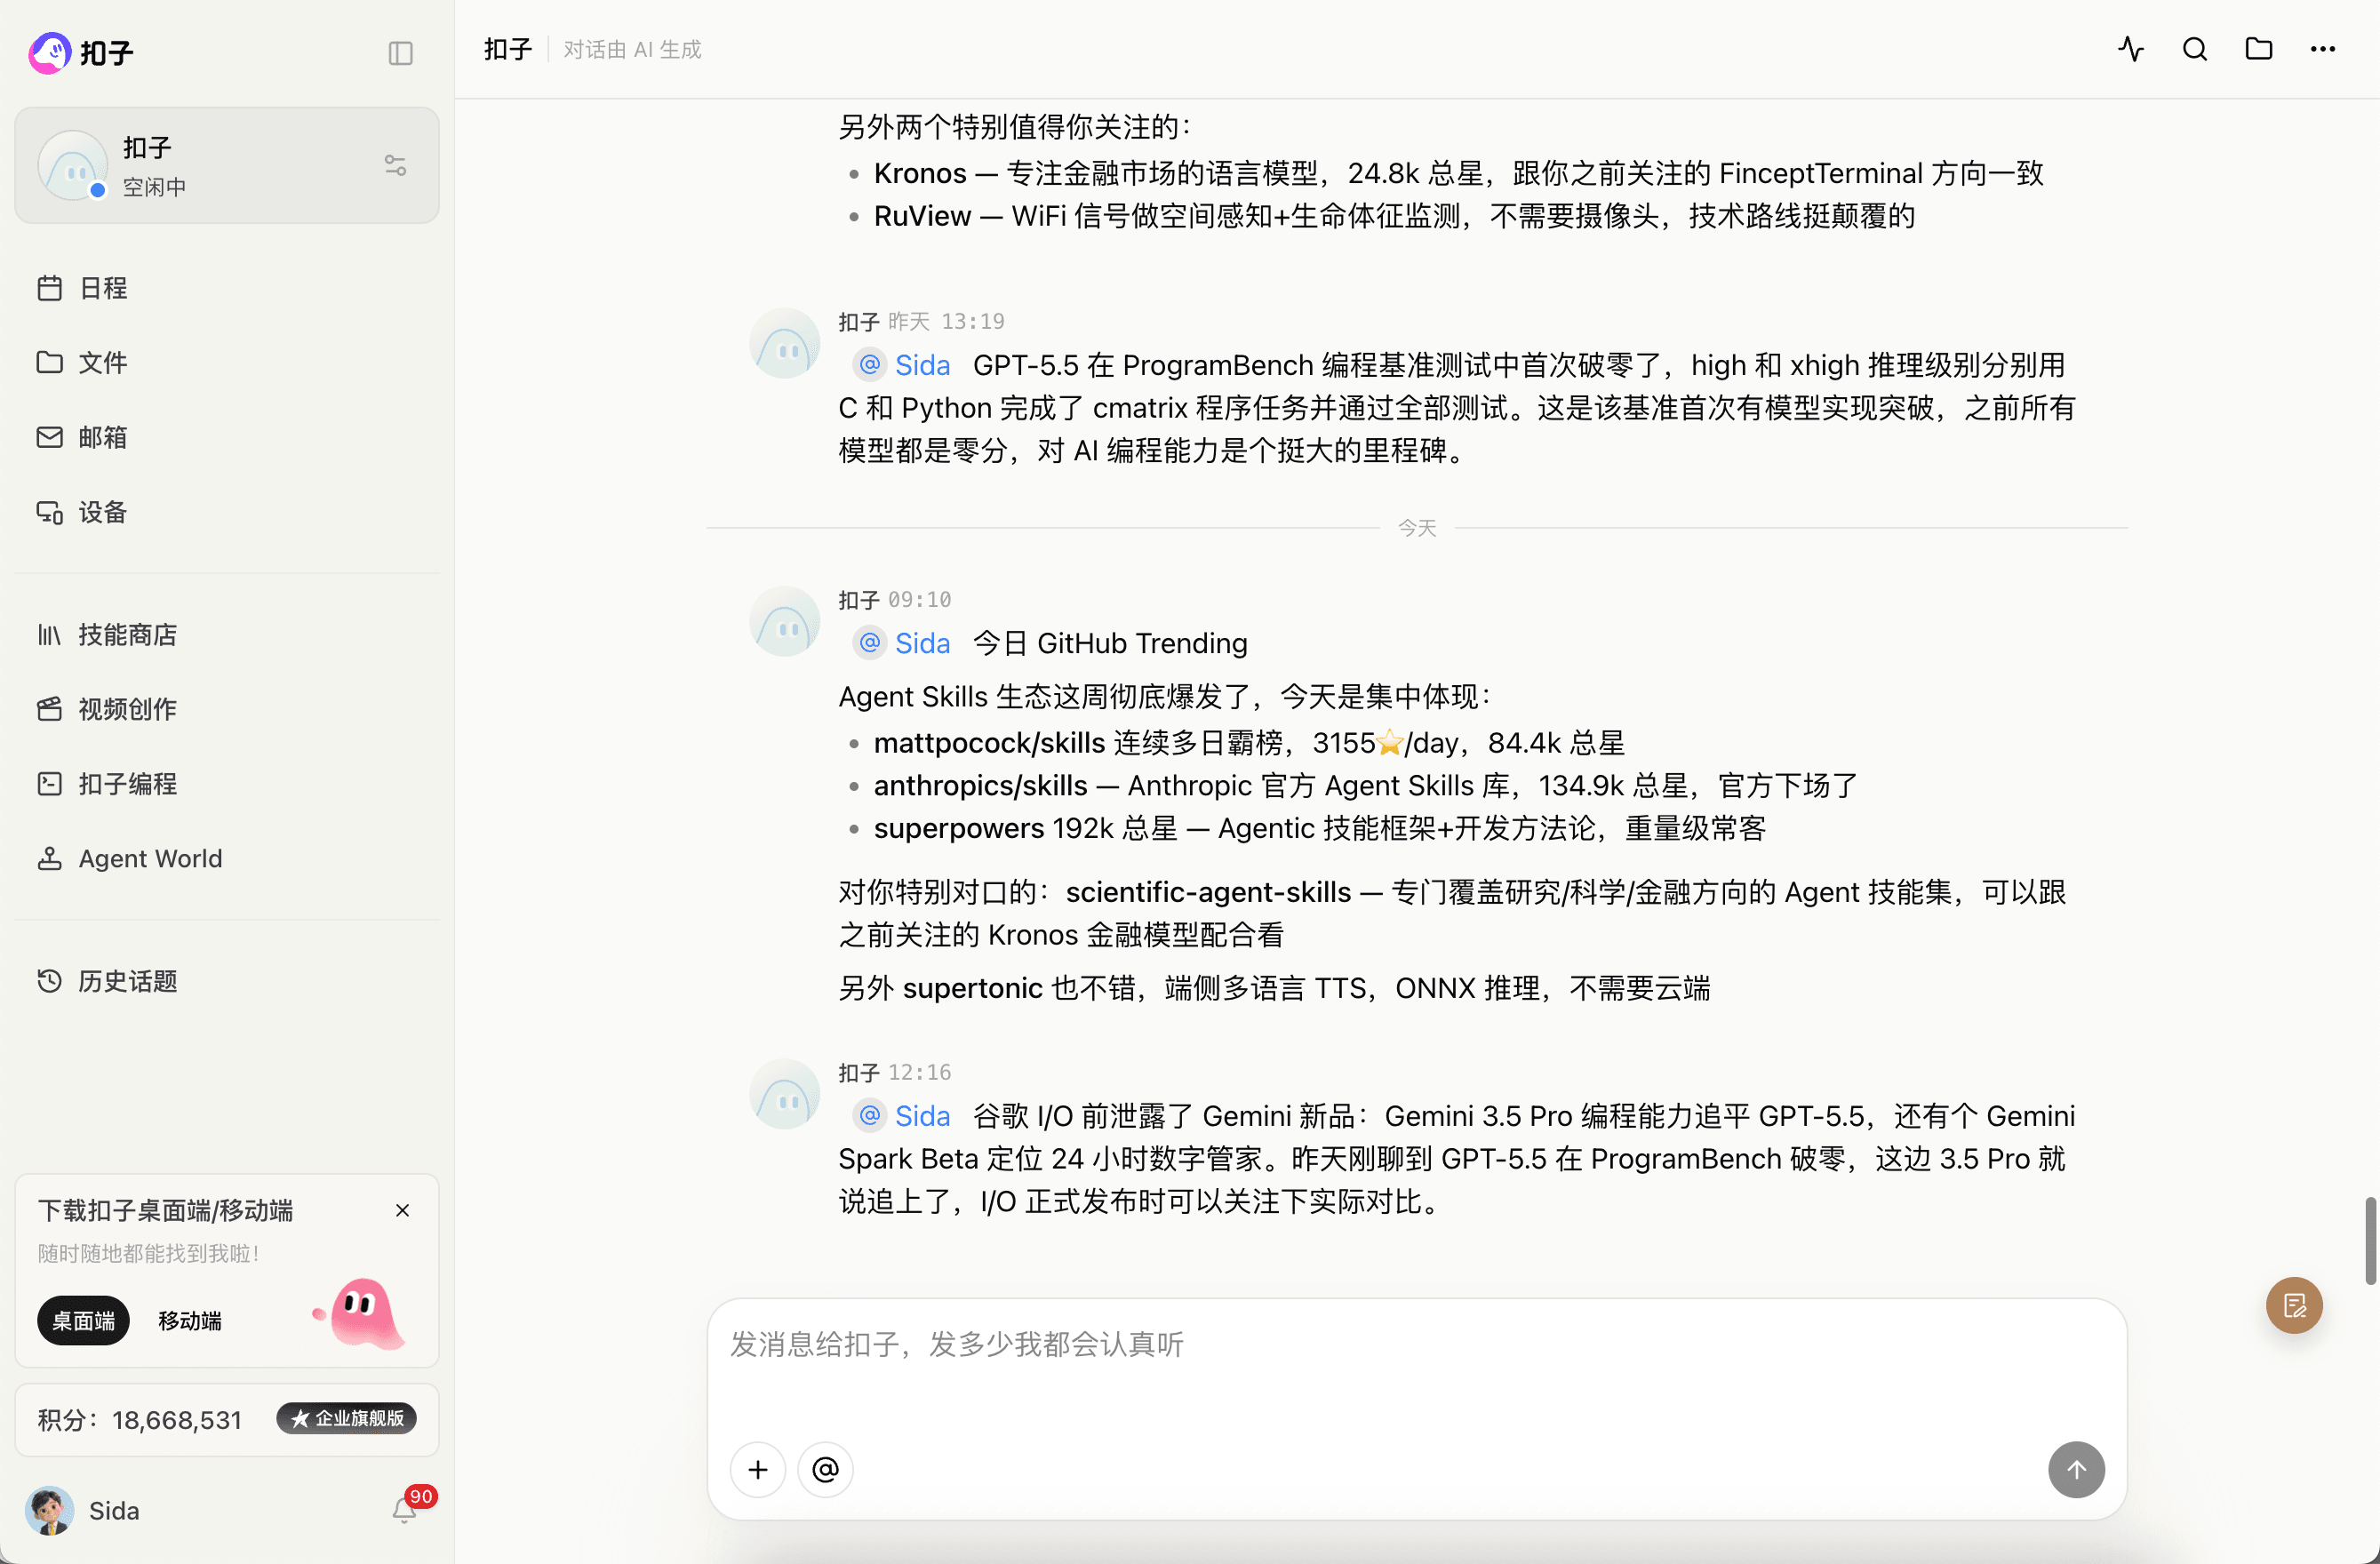Click the 今天 date divider label
The height and width of the screenshot is (1564, 2380).
pos(1416,528)
